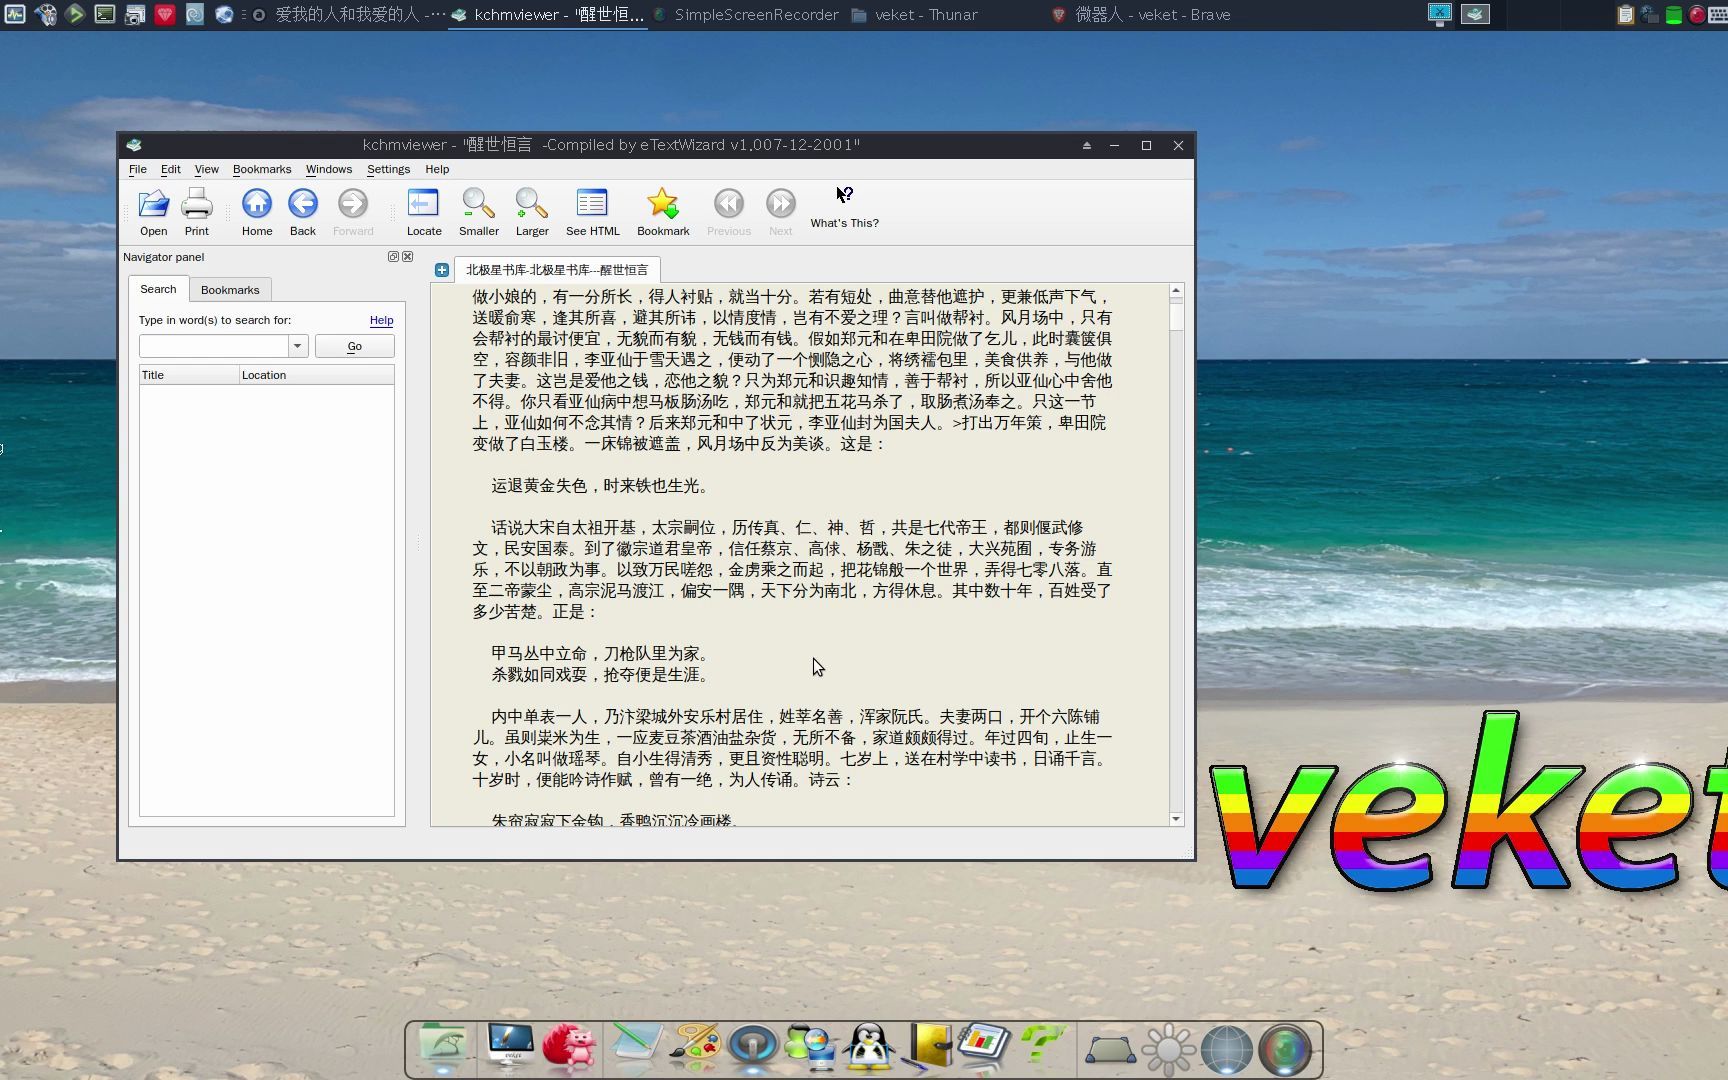Switch to SimpleScreenRecorder in the taskbar
This screenshot has width=1728, height=1080.
coord(745,15)
